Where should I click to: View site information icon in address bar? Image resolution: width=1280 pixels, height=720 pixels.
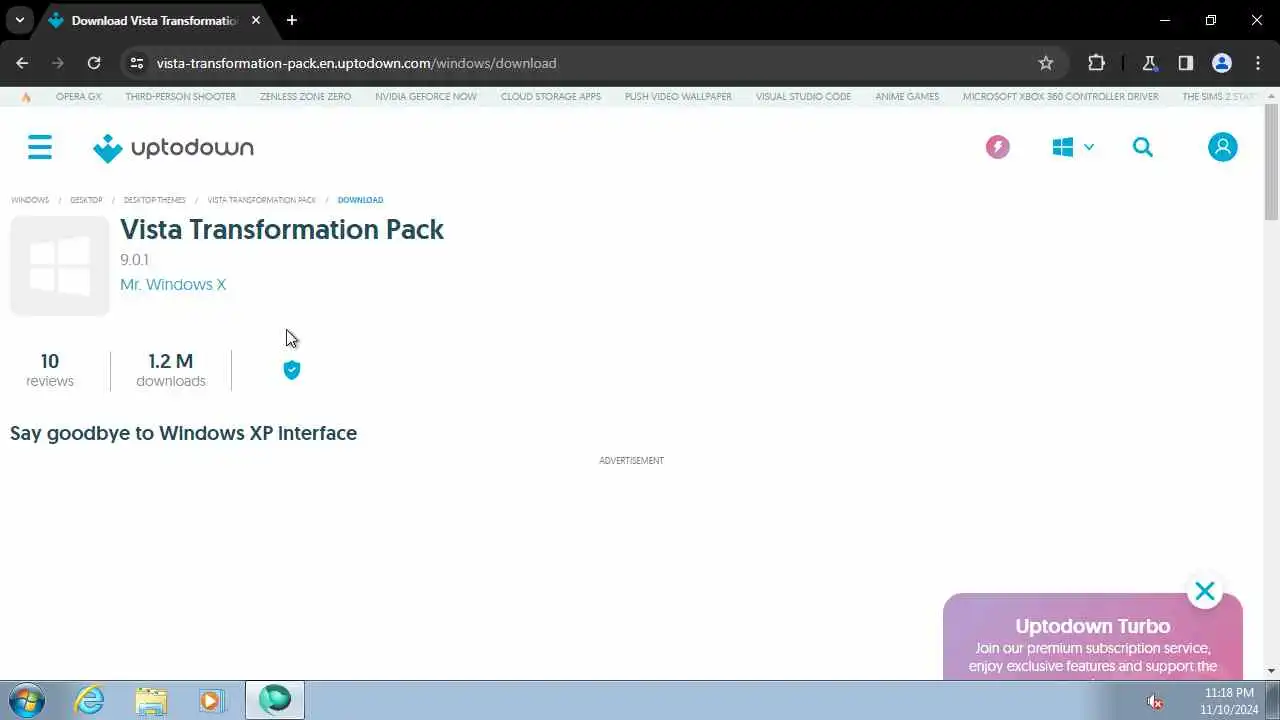pyautogui.click(x=138, y=63)
